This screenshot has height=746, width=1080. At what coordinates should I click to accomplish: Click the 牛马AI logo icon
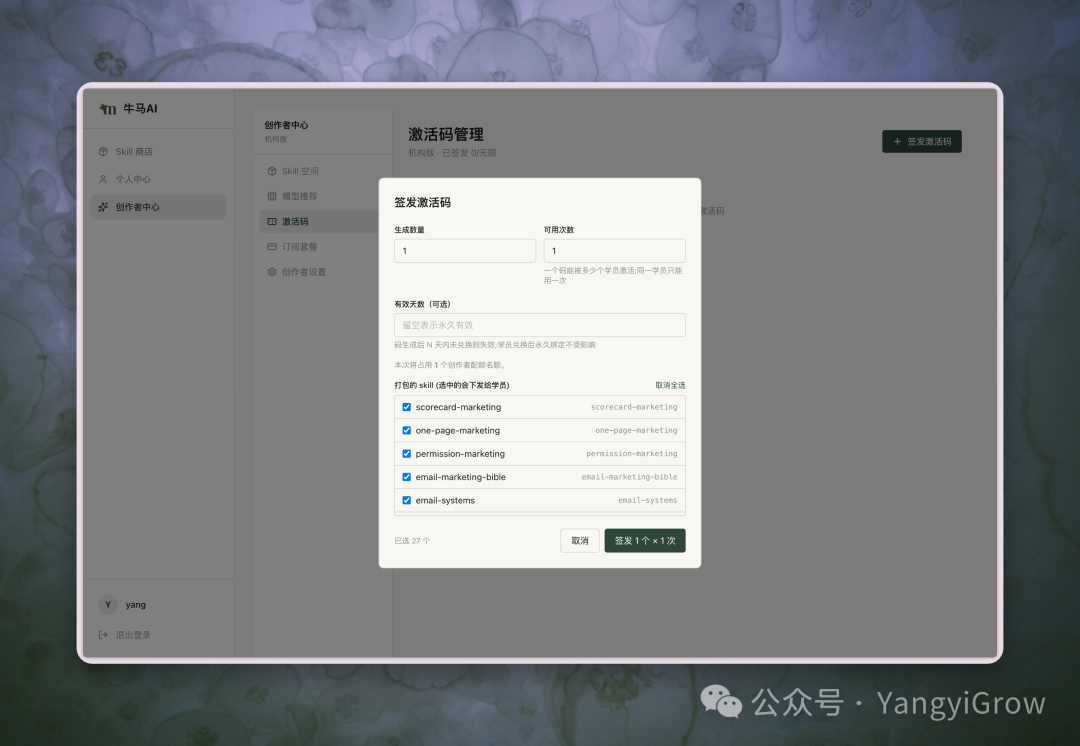click(x=108, y=109)
